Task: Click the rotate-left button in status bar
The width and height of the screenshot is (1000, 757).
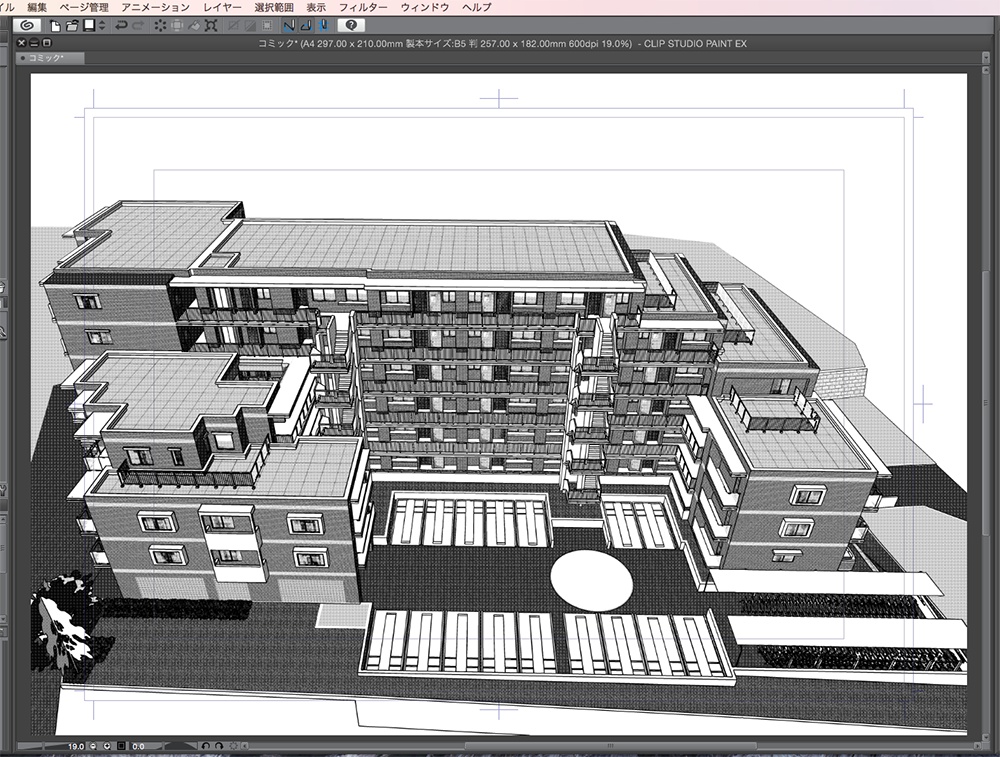Action: (x=207, y=747)
